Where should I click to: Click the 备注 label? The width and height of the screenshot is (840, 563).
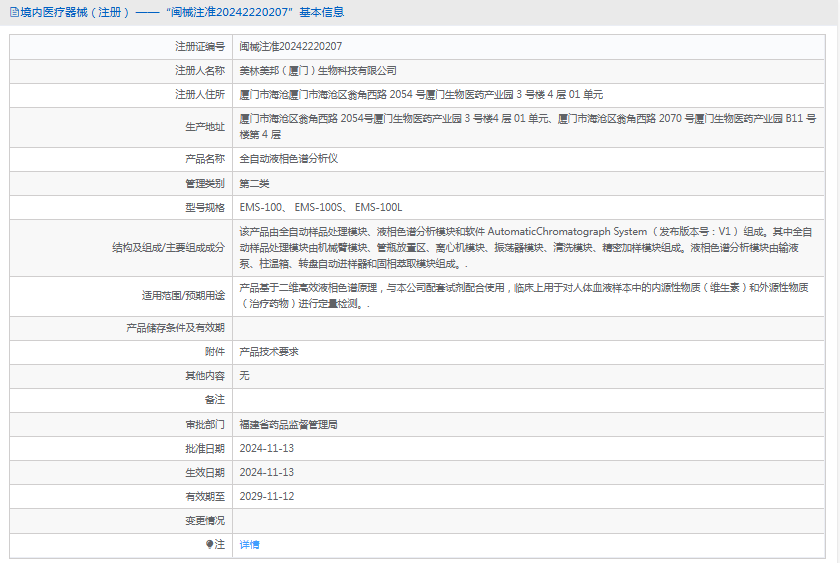(x=215, y=400)
